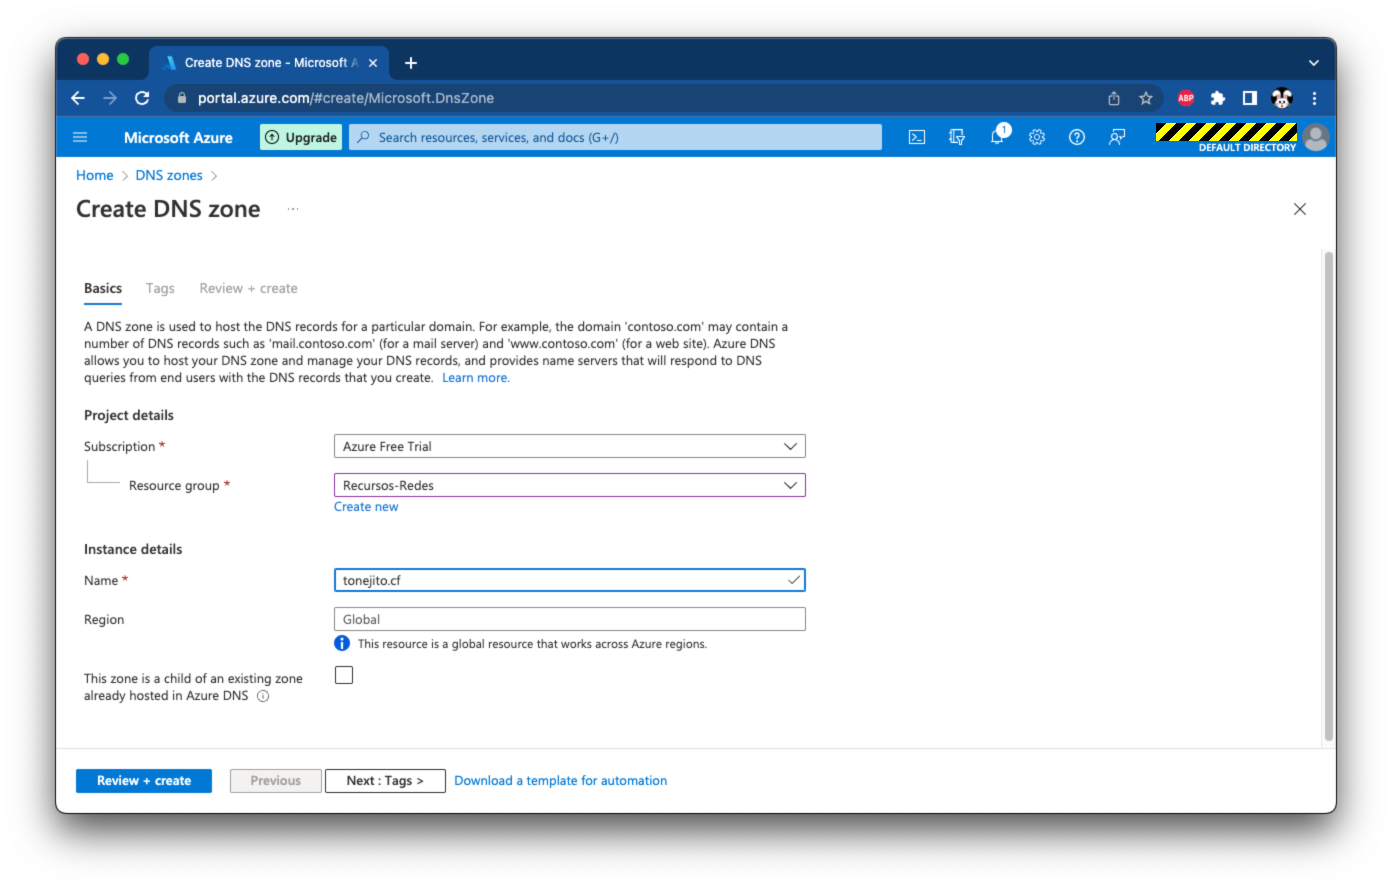1392x887 pixels.
Task: Expand the Subscription dropdown
Action: [569, 447]
